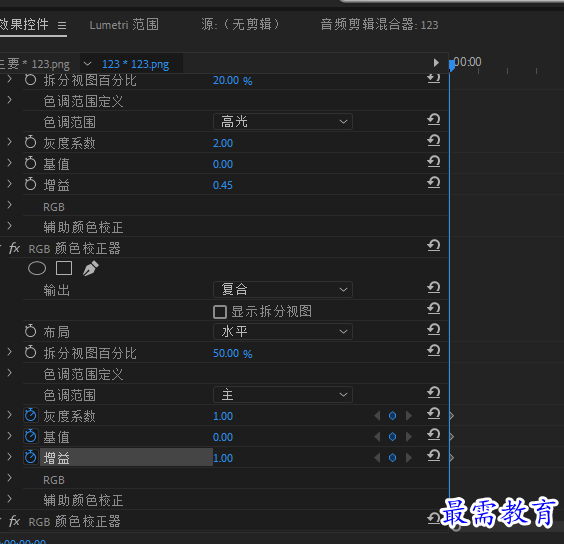Screen dimensions: 564x544
Task: Toggle stopwatch for 拆分视图百分比 50.00 %
Action: click(31, 352)
